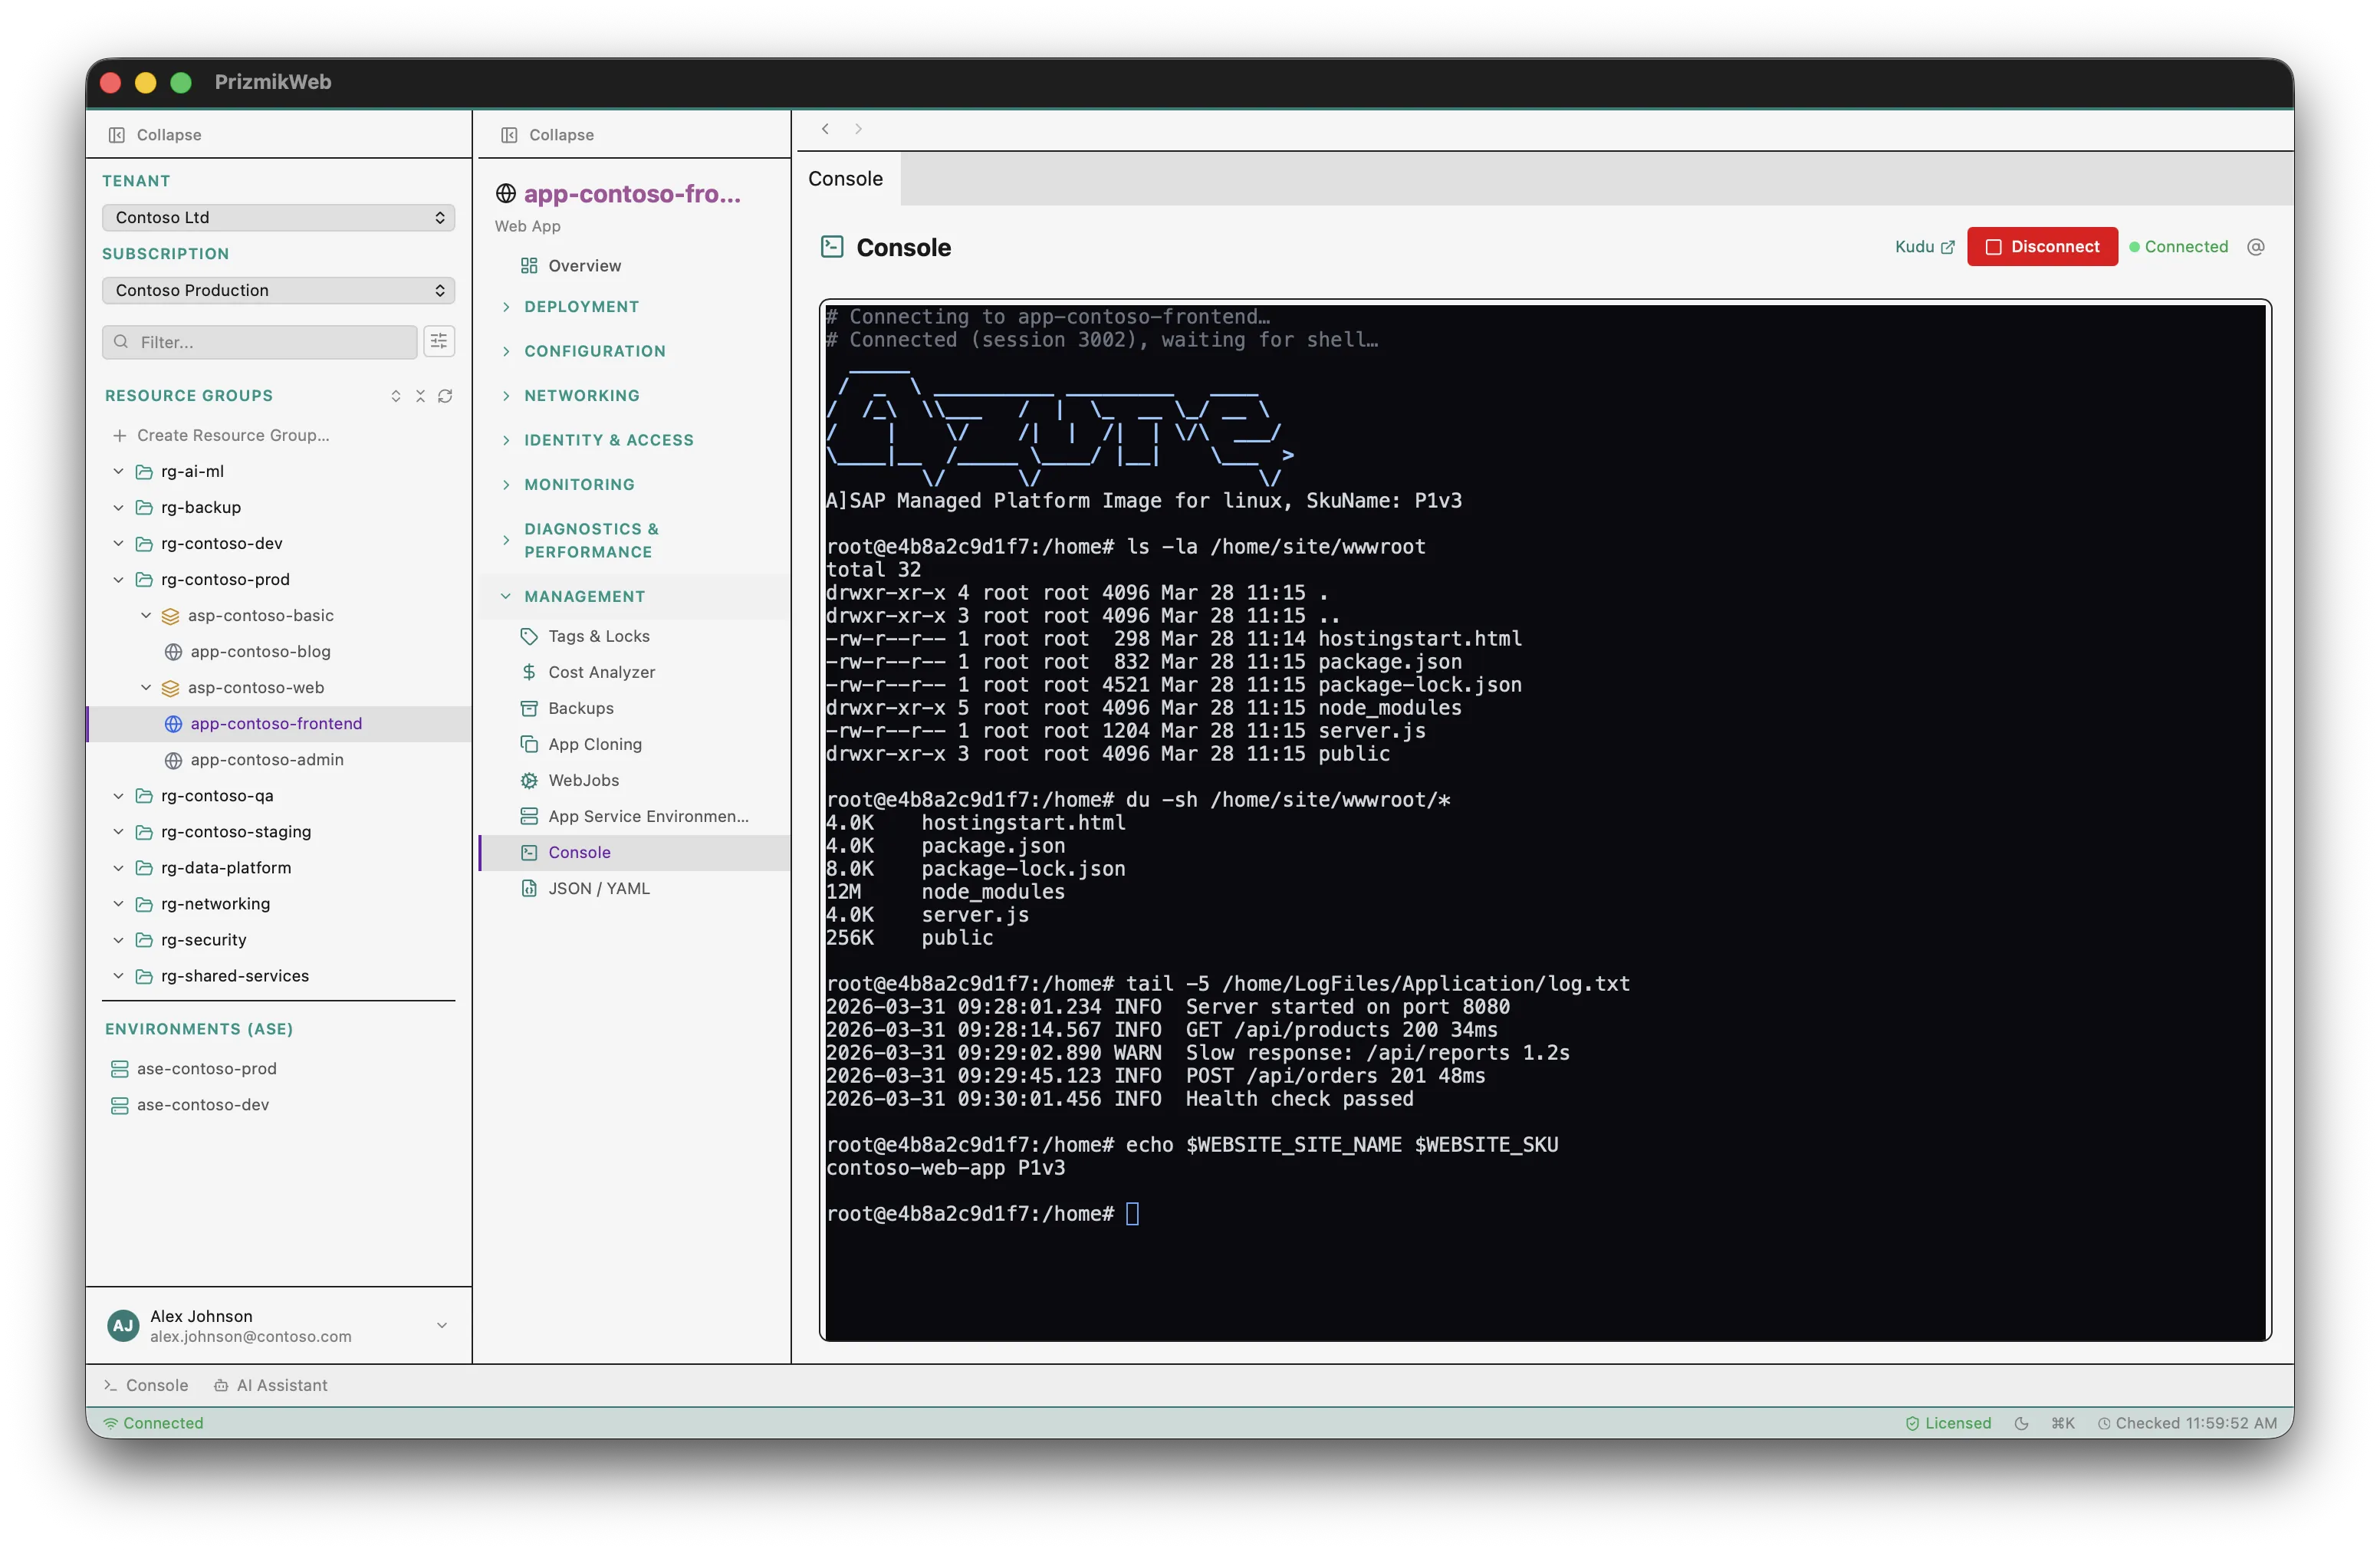Select the Console tab
Screen dimensions: 2380x1552
point(845,179)
